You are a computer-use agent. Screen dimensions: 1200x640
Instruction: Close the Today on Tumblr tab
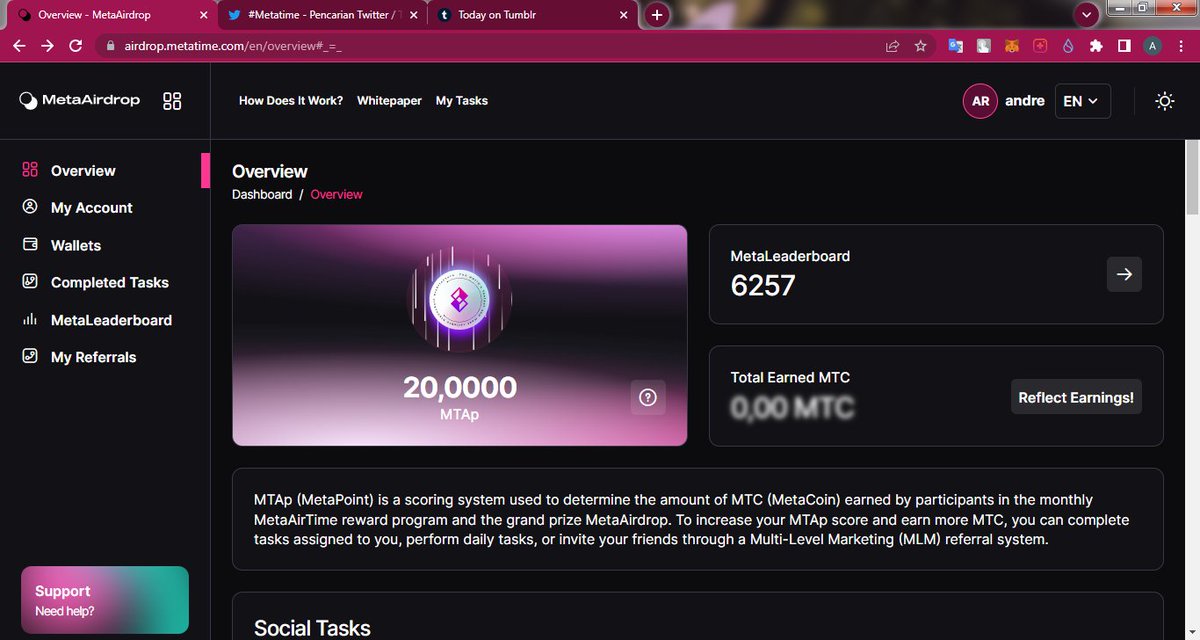point(624,15)
